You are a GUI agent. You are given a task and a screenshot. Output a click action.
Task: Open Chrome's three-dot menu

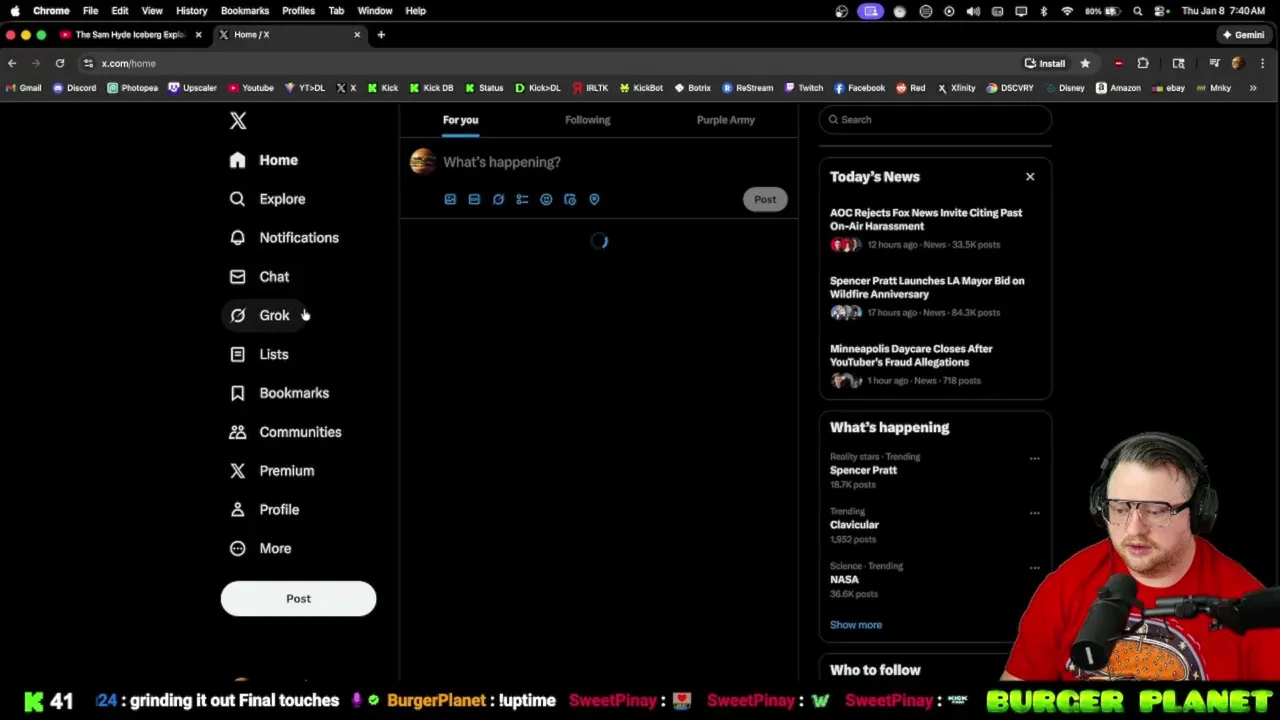coord(1263,63)
